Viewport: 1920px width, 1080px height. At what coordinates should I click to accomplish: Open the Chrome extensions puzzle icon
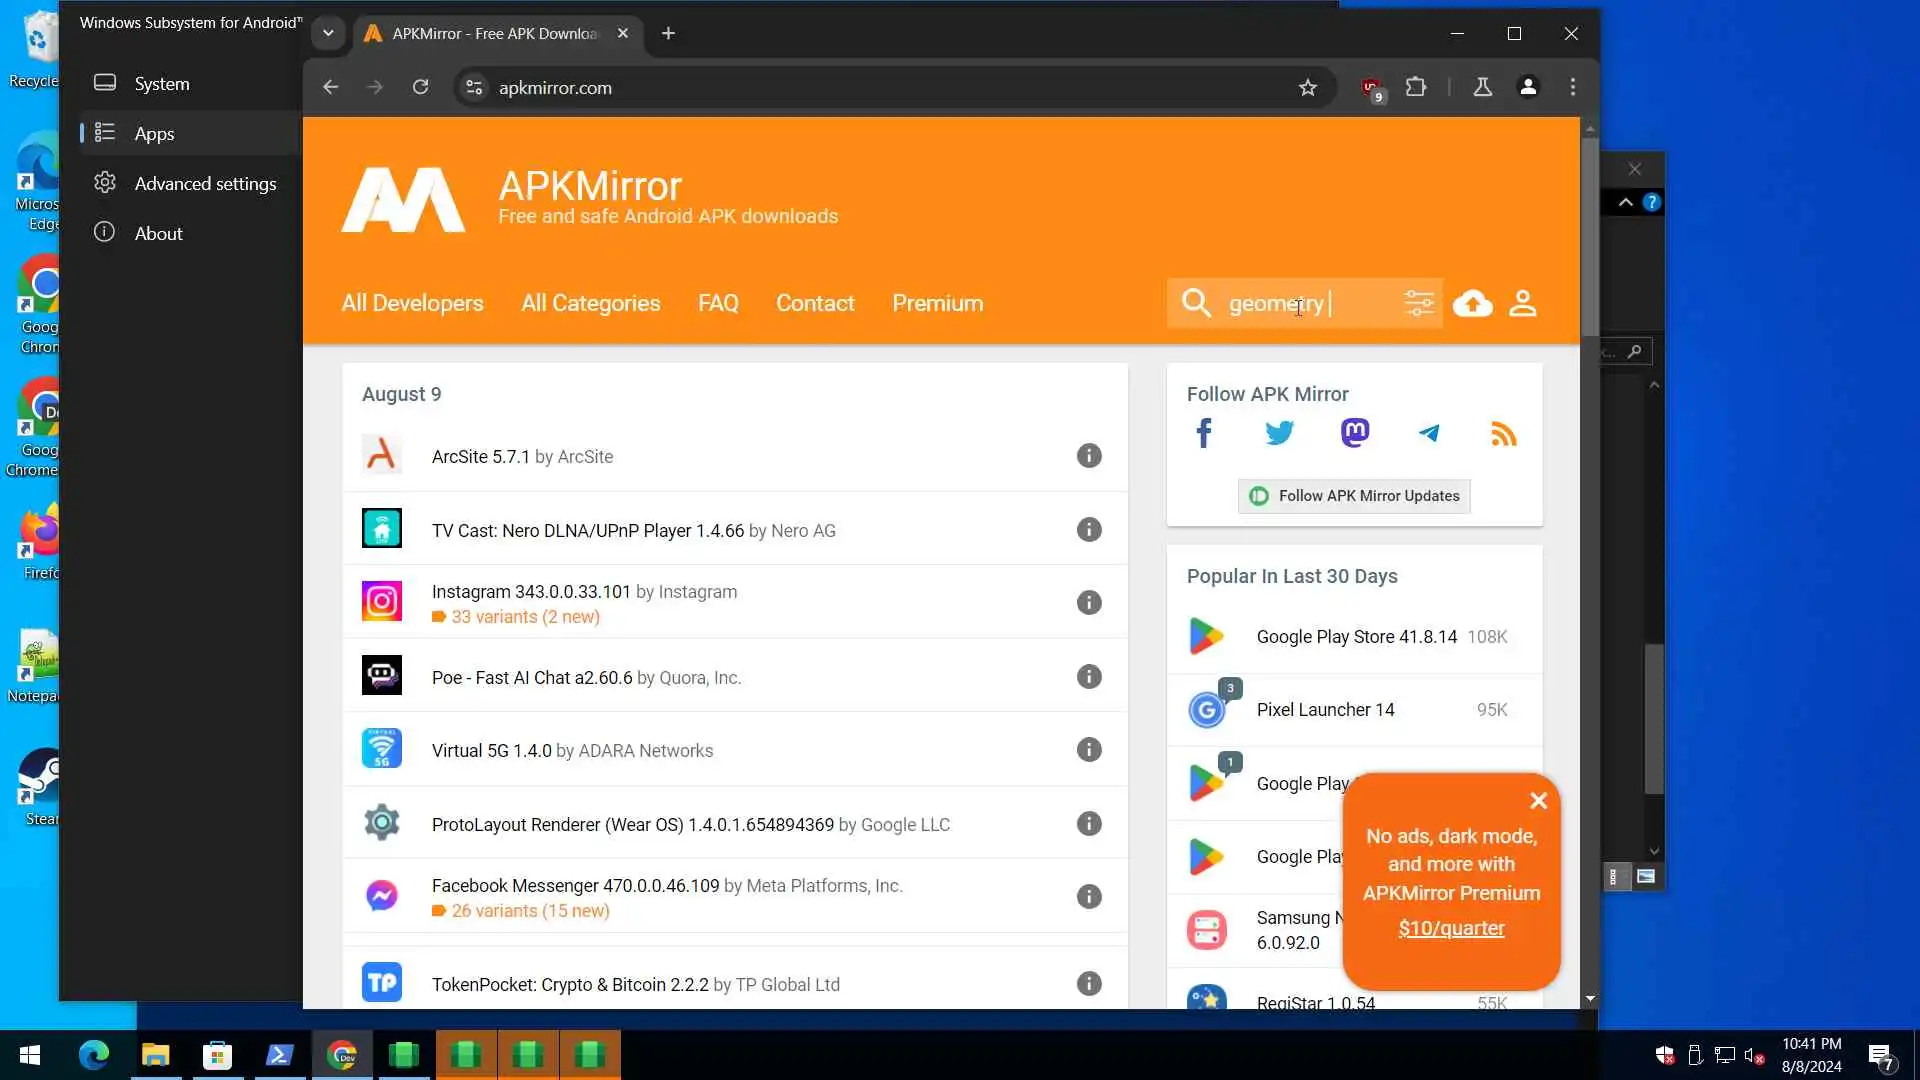1415,87
